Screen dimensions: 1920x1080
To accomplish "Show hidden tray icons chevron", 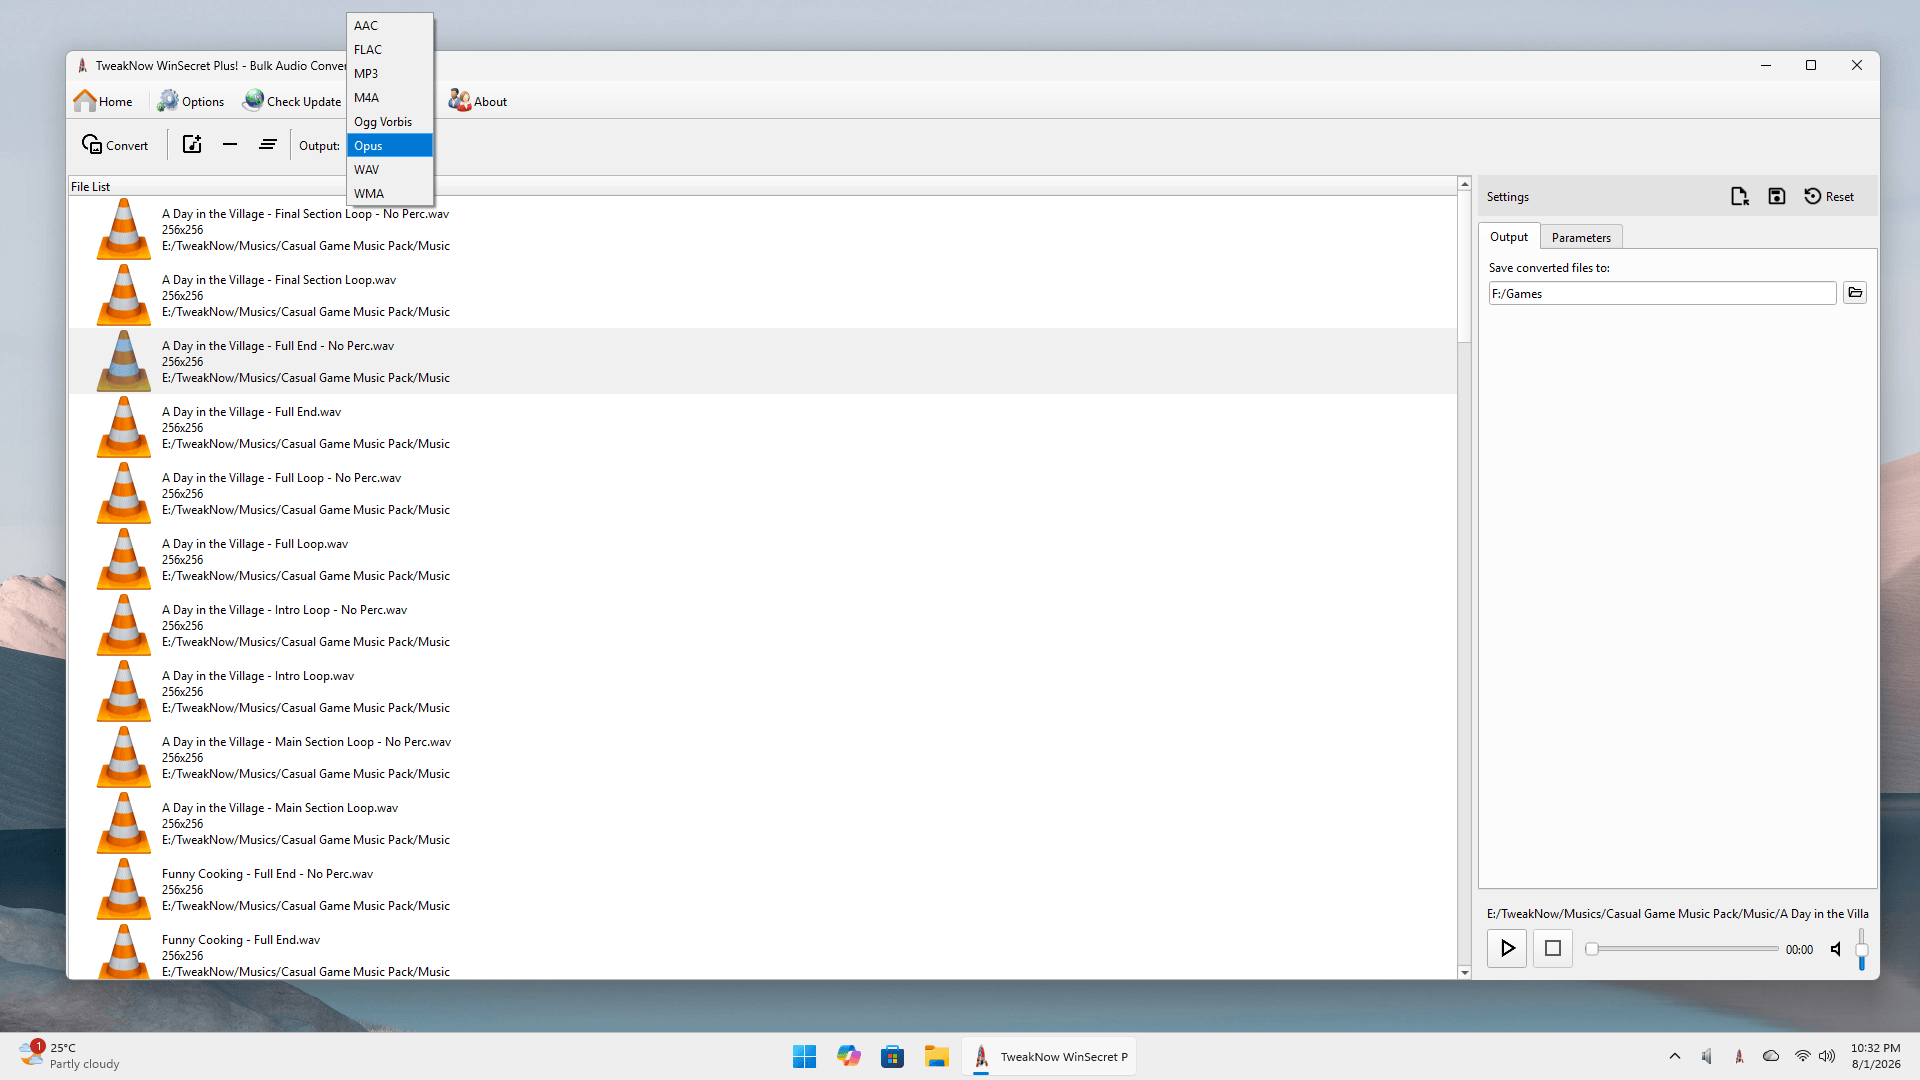I will coord(1675,1057).
